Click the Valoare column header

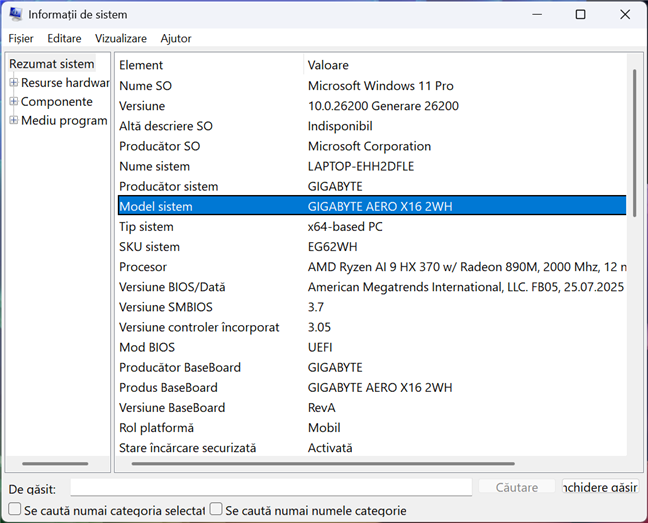click(x=465, y=65)
